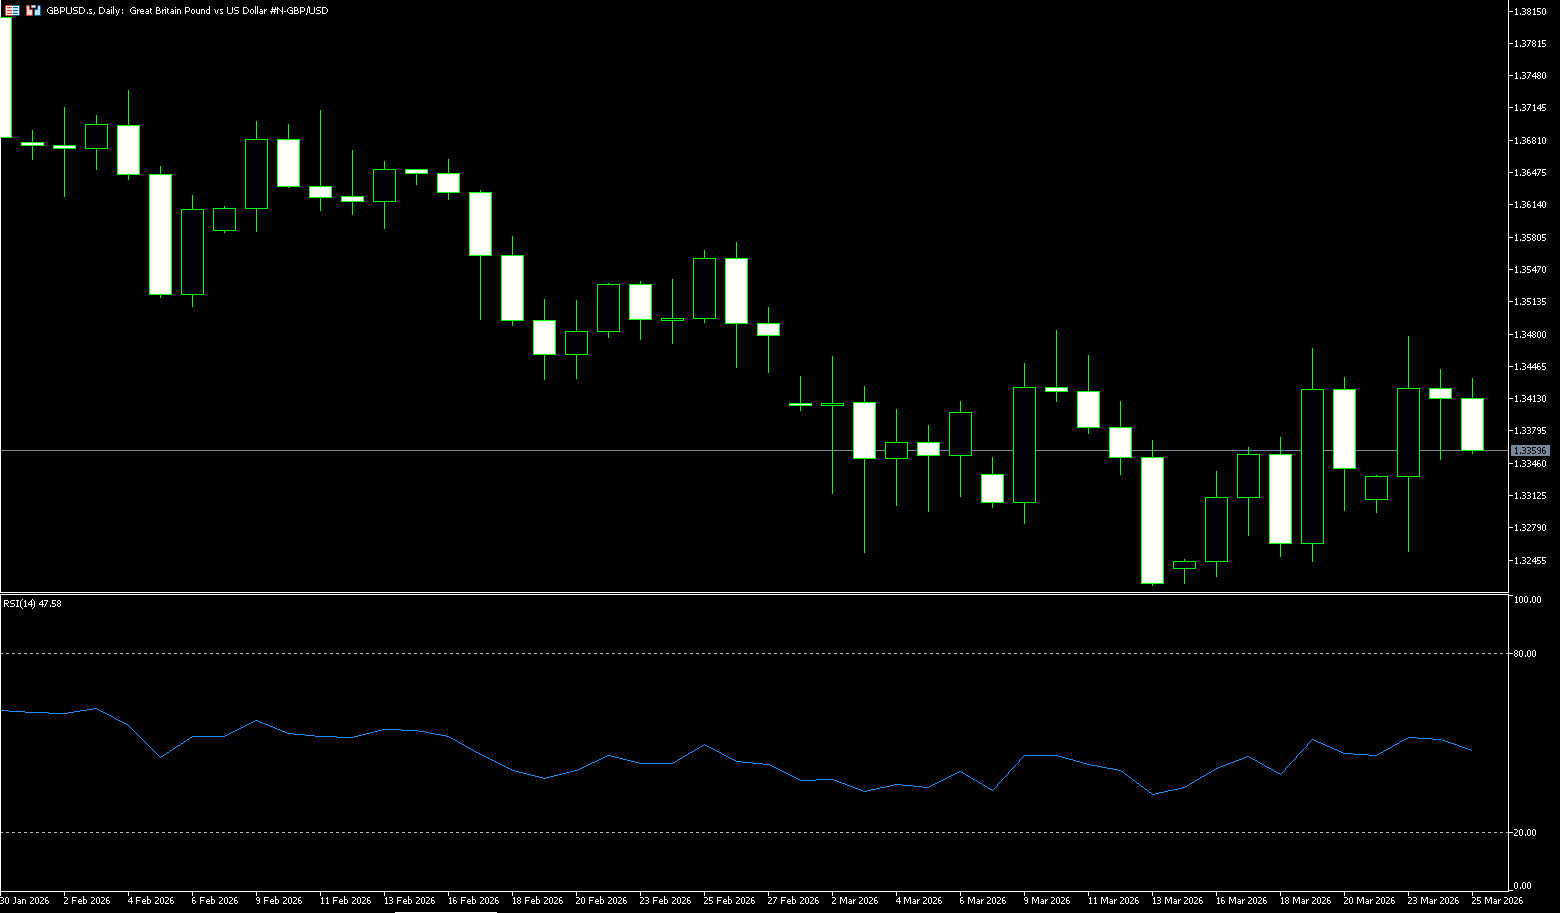Click the 1.35135 price axis label
The height and width of the screenshot is (913, 1560).
(x=1530, y=302)
